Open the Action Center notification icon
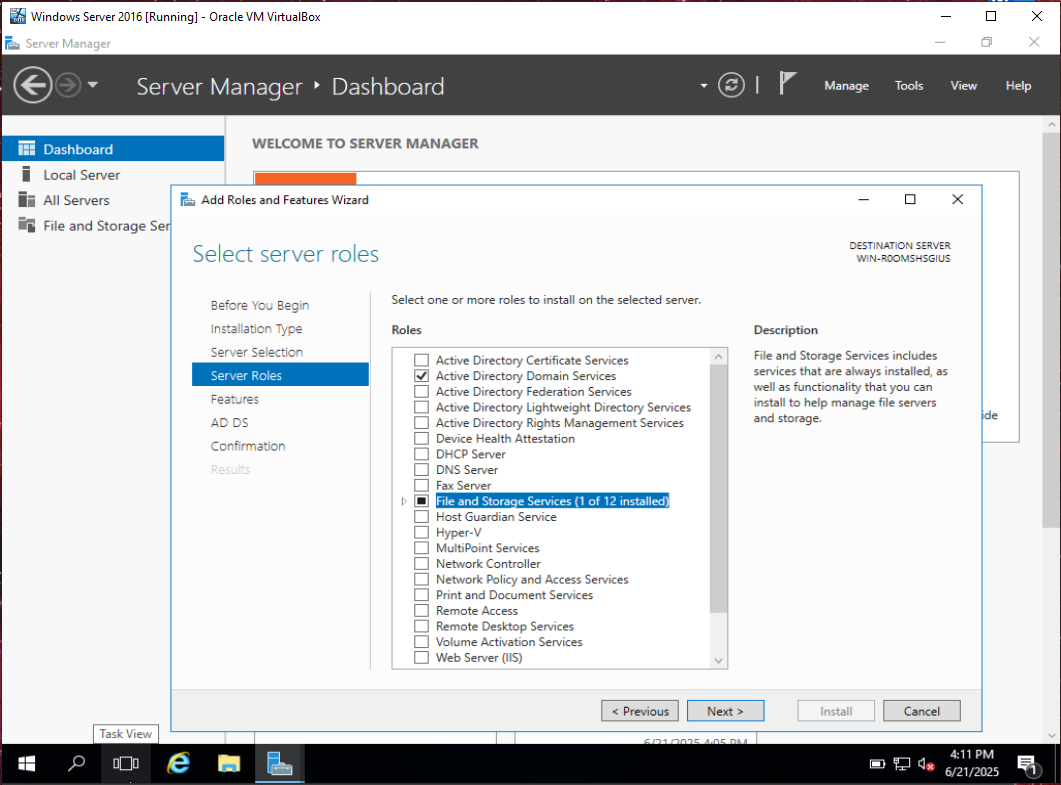The height and width of the screenshot is (785, 1061). coord(1028,765)
